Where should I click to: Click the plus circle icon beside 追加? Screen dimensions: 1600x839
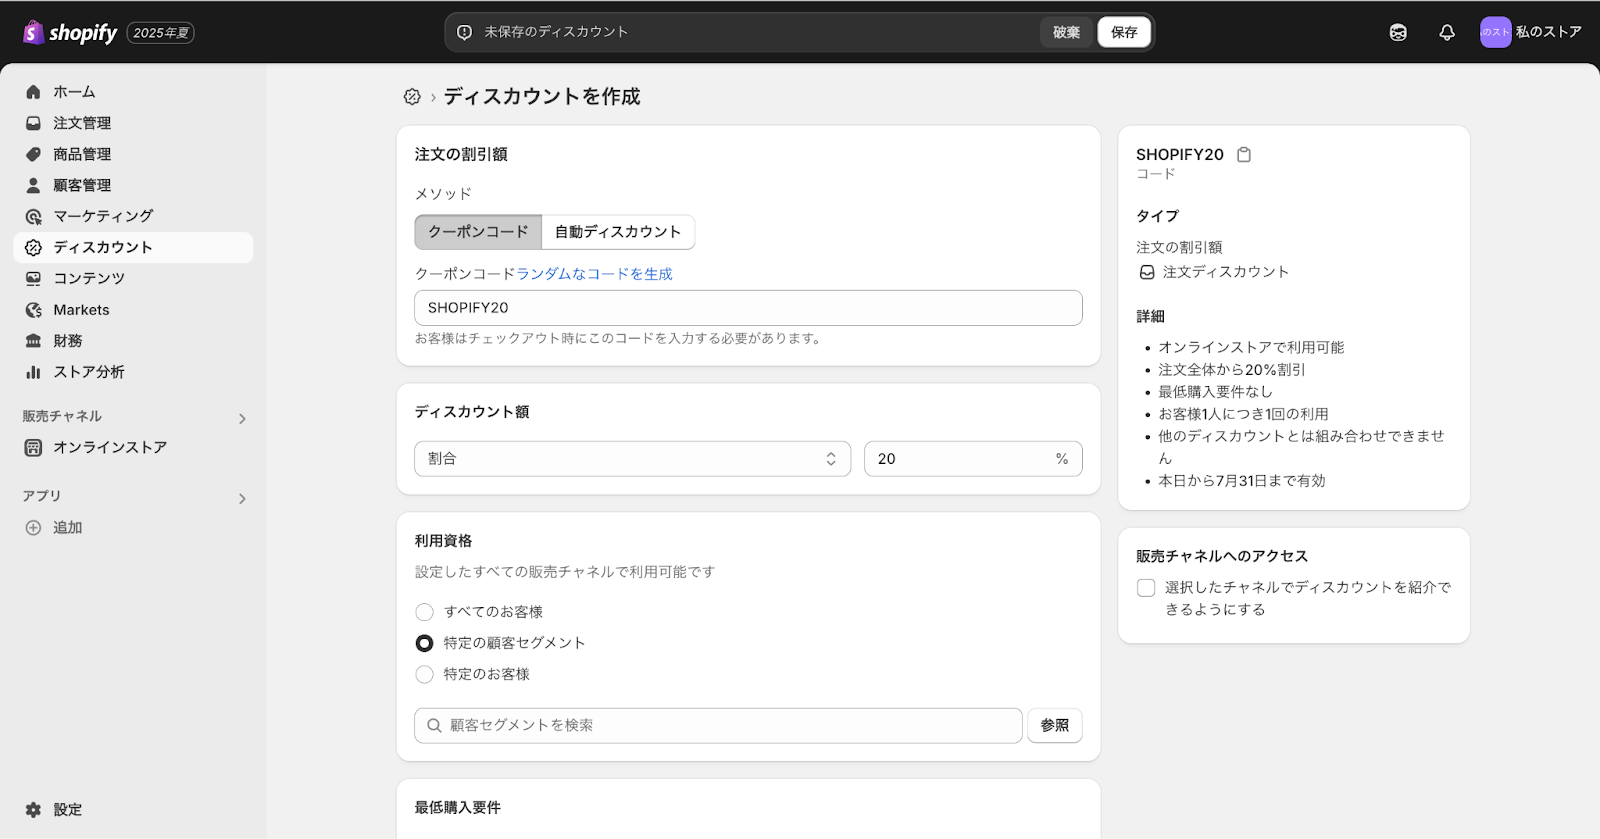(33, 527)
